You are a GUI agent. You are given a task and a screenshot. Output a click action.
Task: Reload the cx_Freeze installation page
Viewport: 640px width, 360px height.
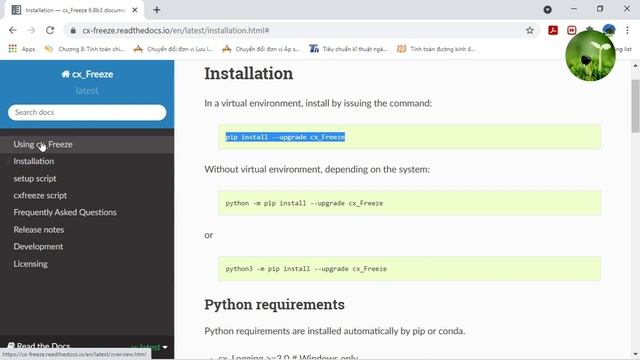click(50, 30)
